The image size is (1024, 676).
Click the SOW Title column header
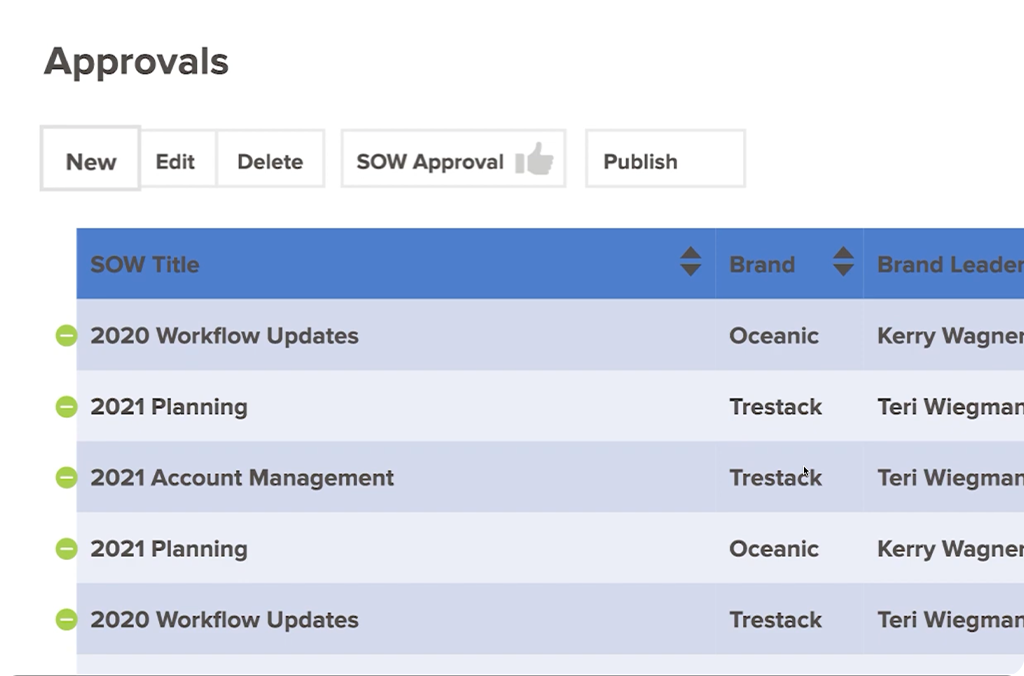396,264
